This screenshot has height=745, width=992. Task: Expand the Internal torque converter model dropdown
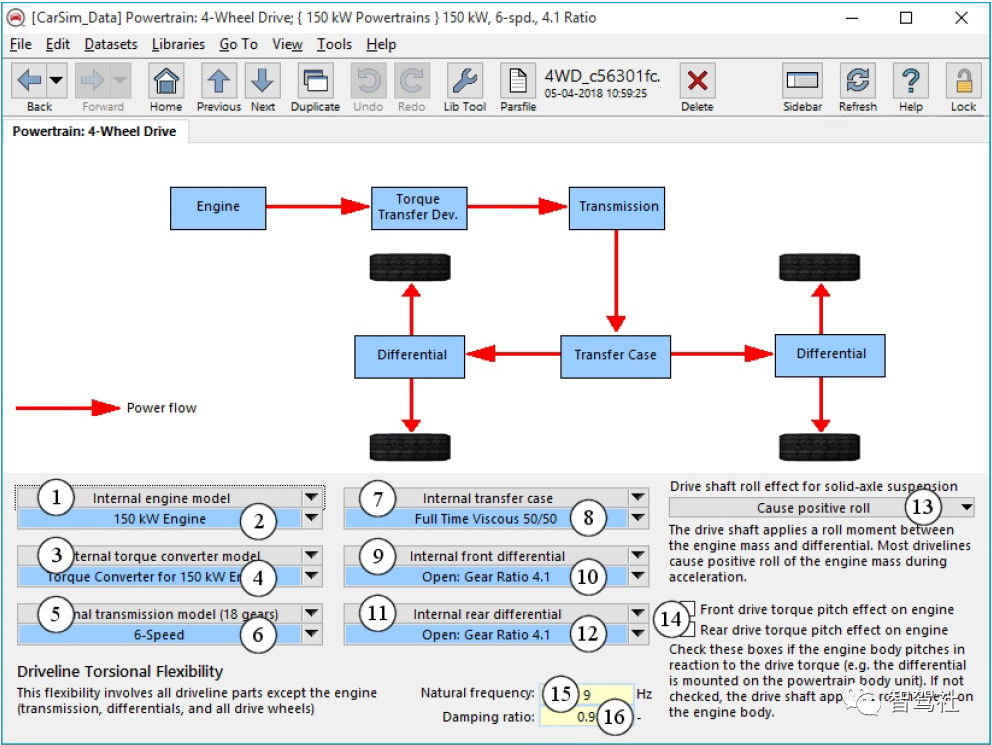pos(312,555)
